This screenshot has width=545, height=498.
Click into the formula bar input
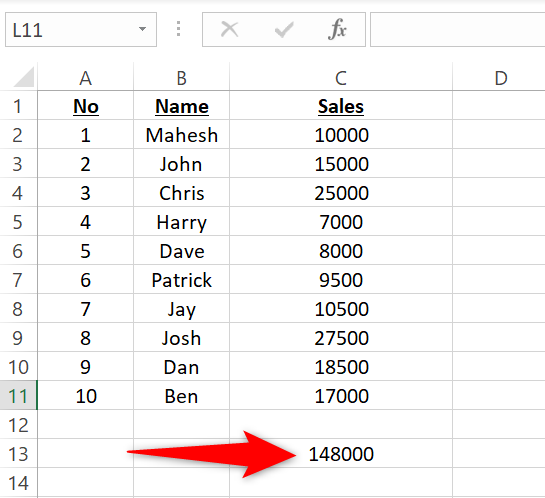coord(457,30)
